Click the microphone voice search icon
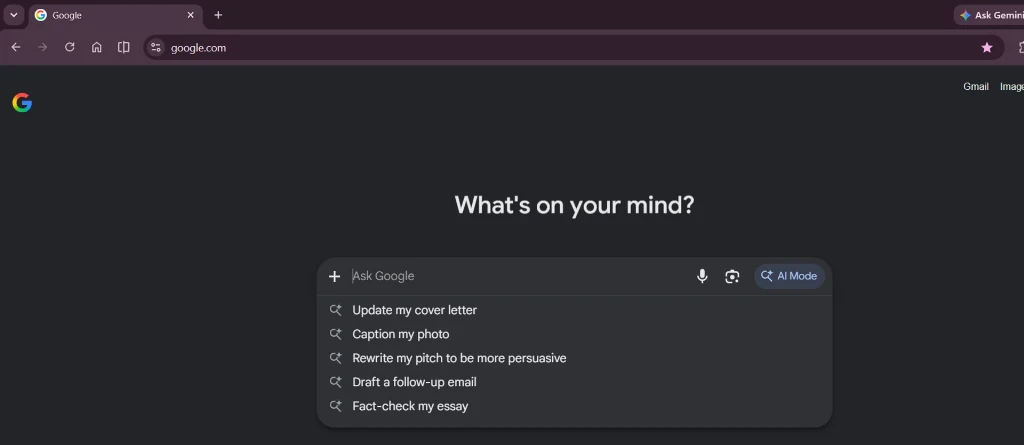 [x=702, y=276]
